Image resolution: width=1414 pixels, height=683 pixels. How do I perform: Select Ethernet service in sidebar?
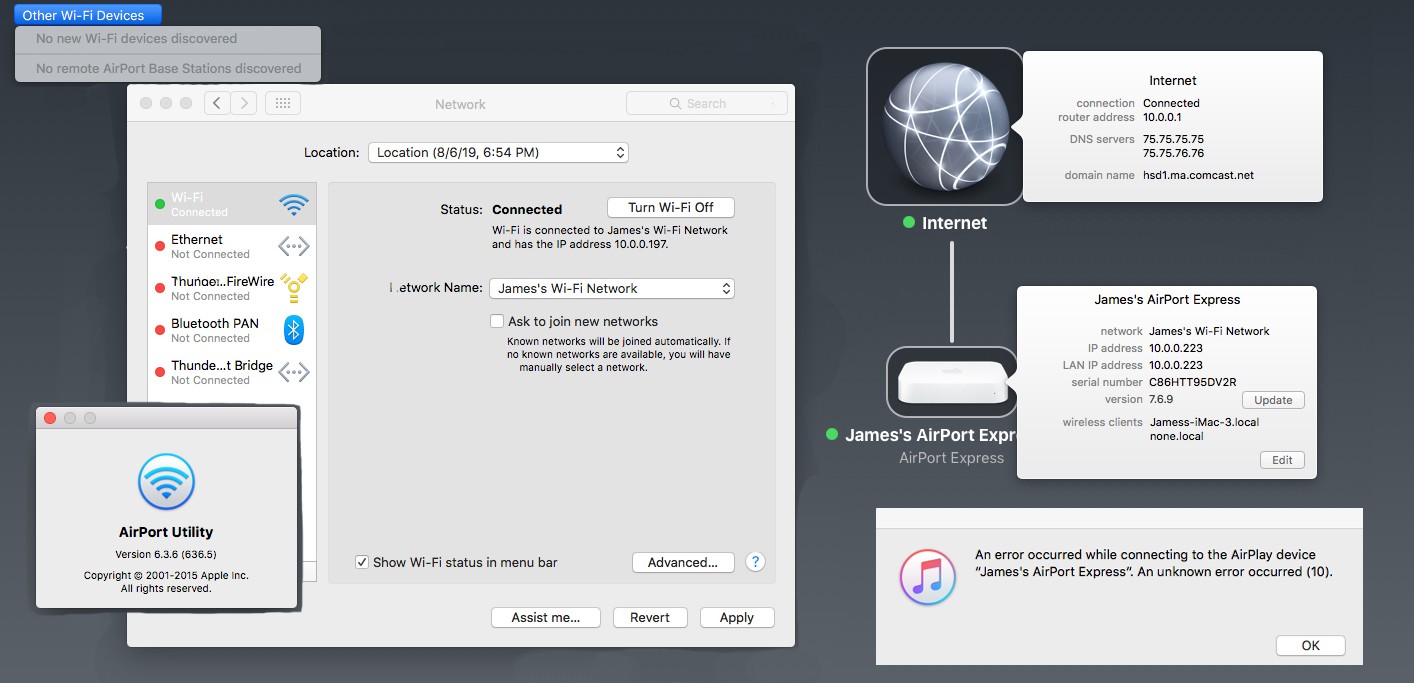tap(232, 246)
